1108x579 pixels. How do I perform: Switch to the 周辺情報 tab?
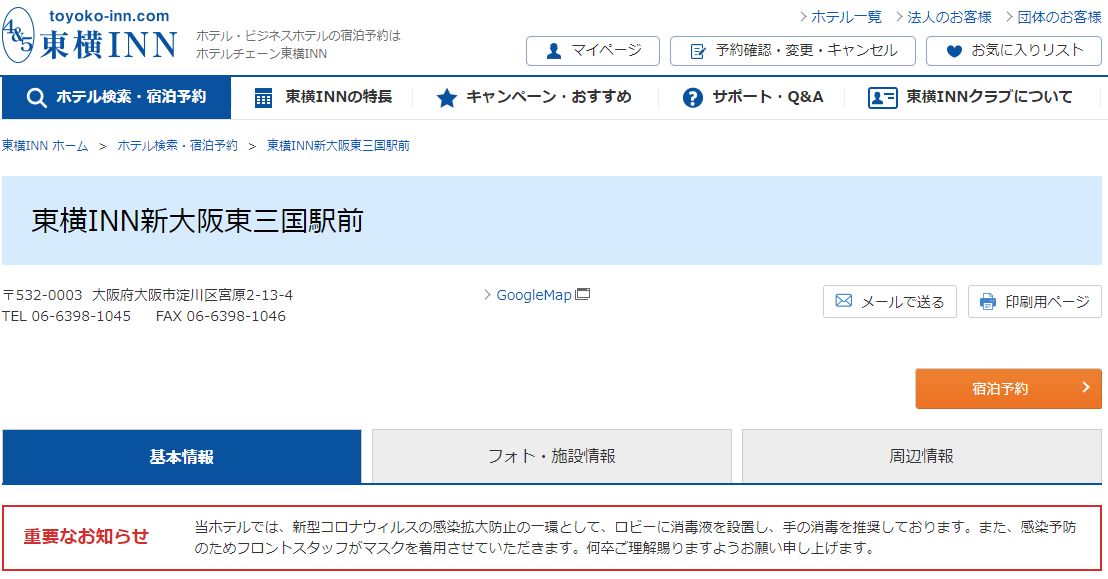921,457
